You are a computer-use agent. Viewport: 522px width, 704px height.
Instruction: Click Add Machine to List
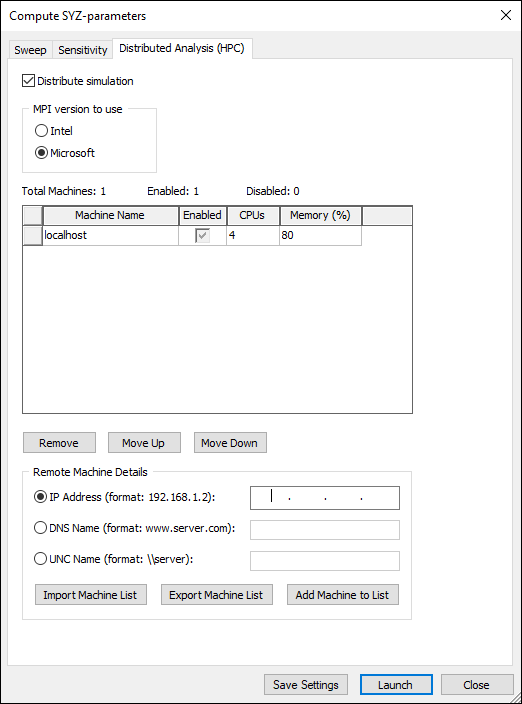(343, 594)
